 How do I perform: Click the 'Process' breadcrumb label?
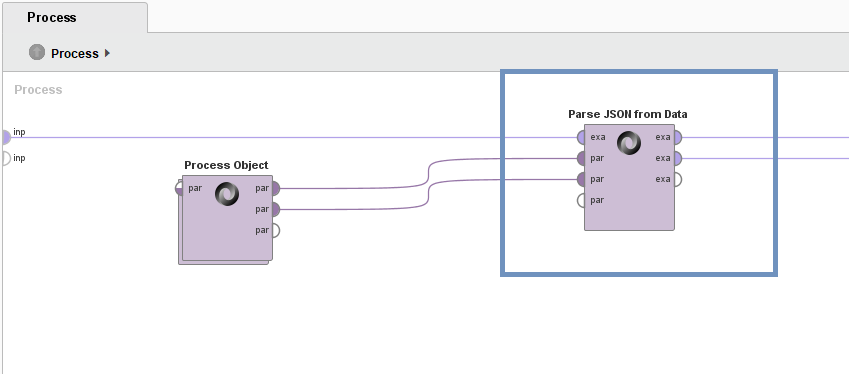(x=75, y=54)
